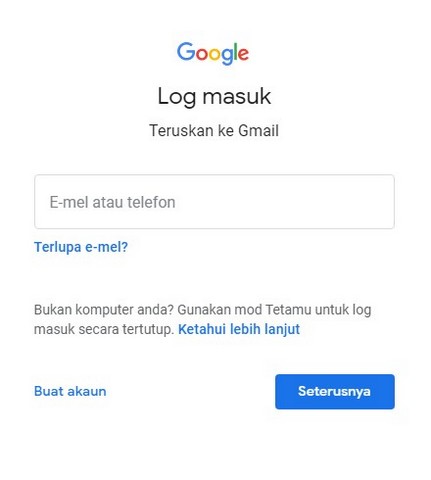Click the word Gmail in the subtitle
The height and width of the screenshot is (480, 431).
coord(258,130)
